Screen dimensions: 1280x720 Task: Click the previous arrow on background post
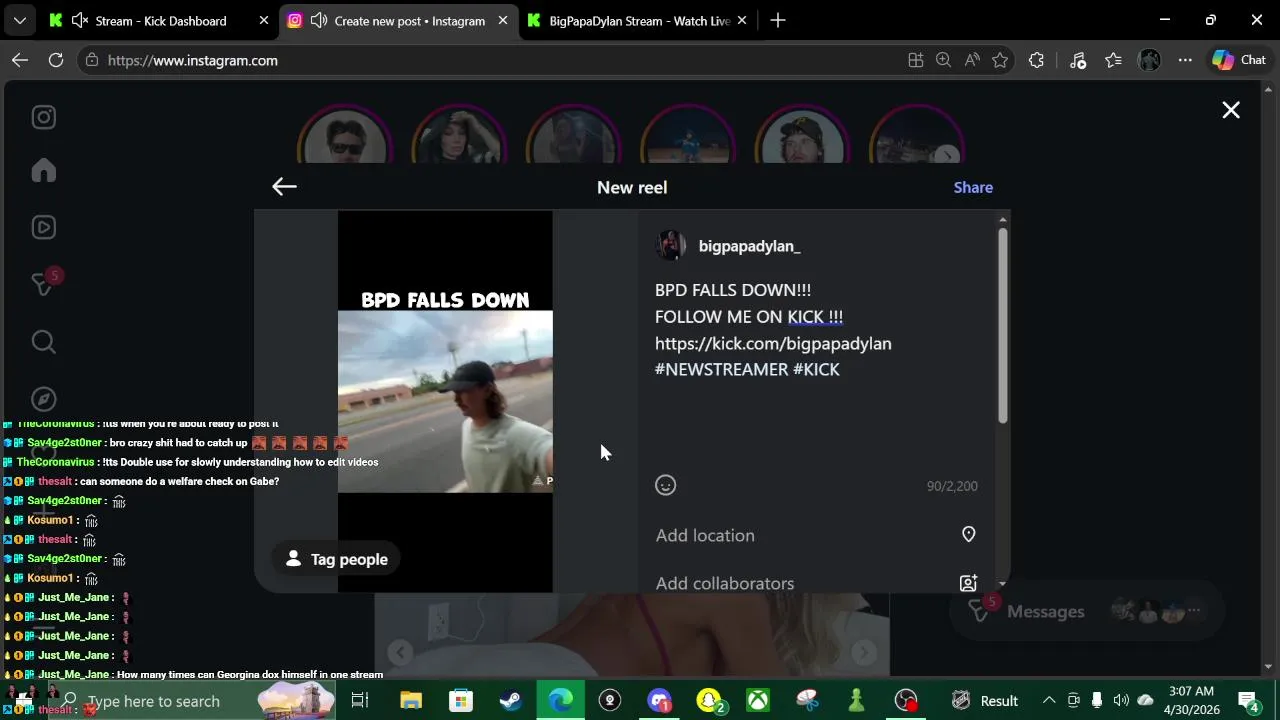(400, 653)
